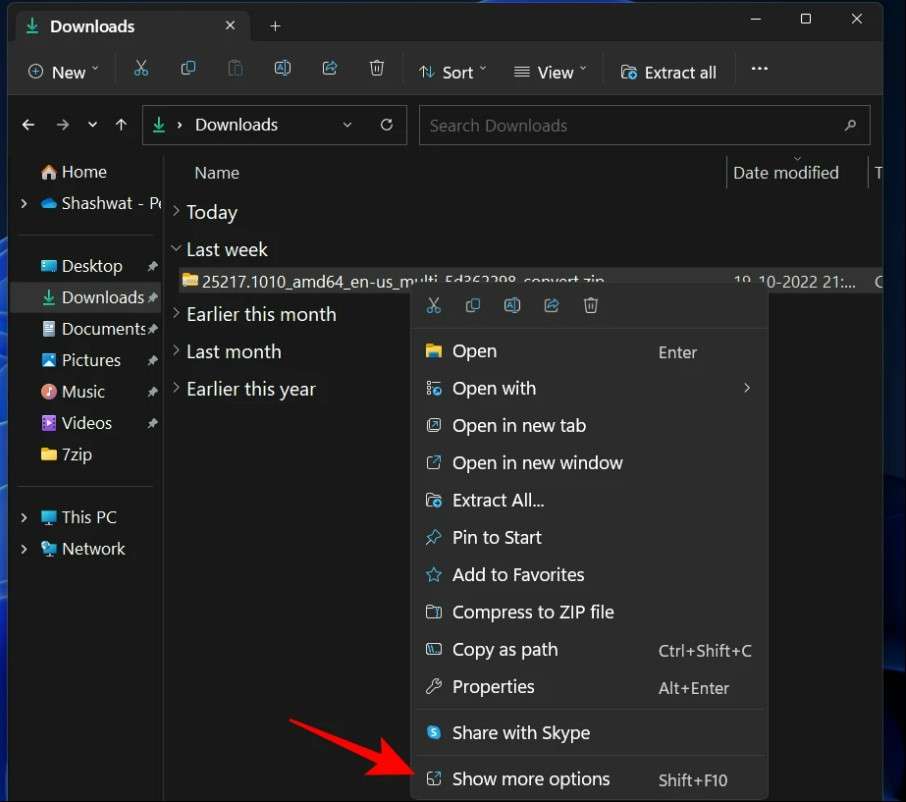The width and height of the screenshot is (906, 802).
Task: Open Music in the sidebar
Action: [73, 392]
